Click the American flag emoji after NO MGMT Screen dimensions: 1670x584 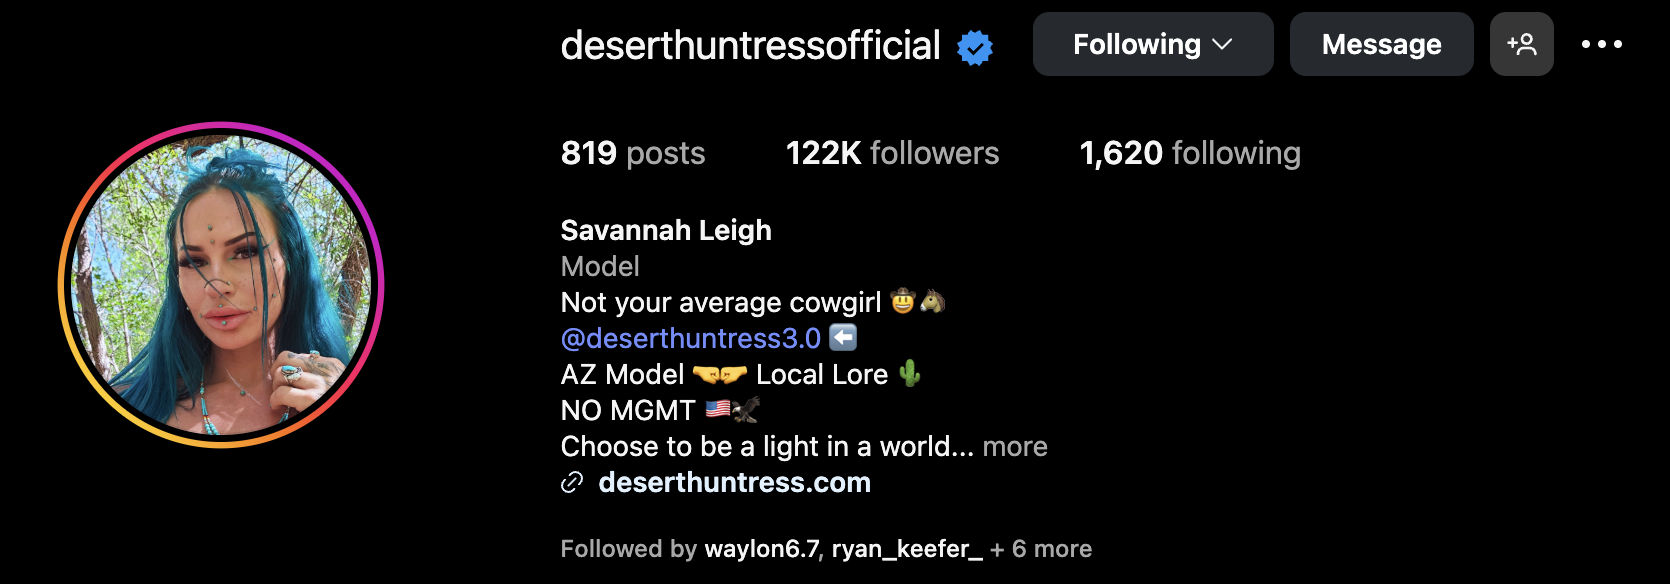pyautogui.click(x=717, y=409)
